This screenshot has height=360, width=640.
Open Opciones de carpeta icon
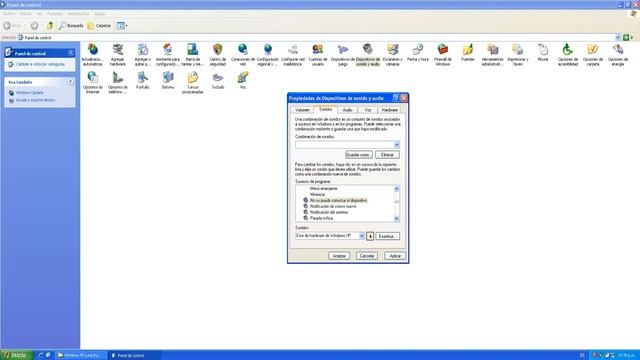tap(593, 54)
